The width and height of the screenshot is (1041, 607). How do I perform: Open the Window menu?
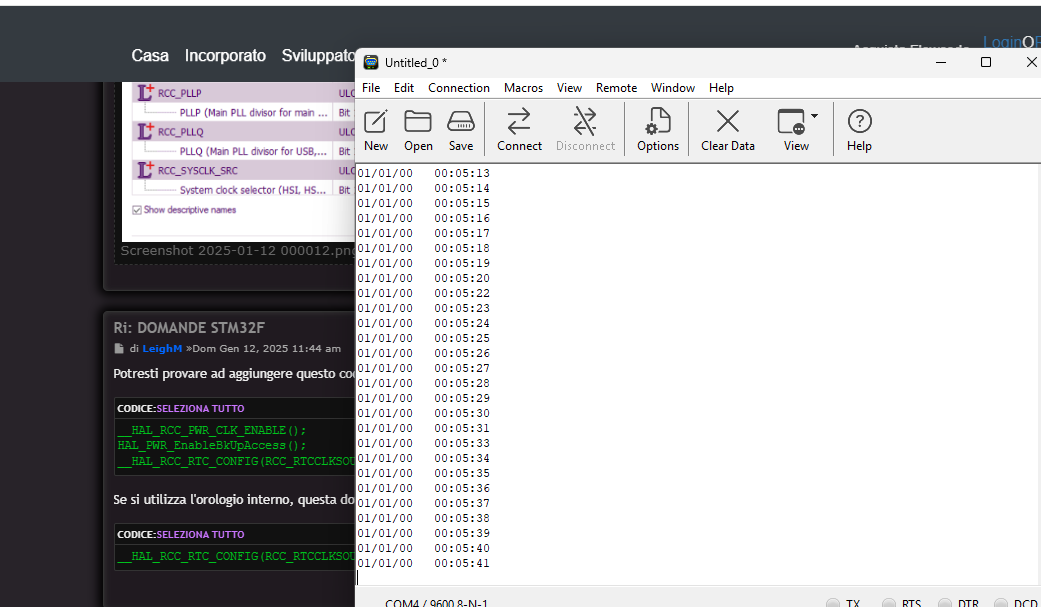coord(673,88)
